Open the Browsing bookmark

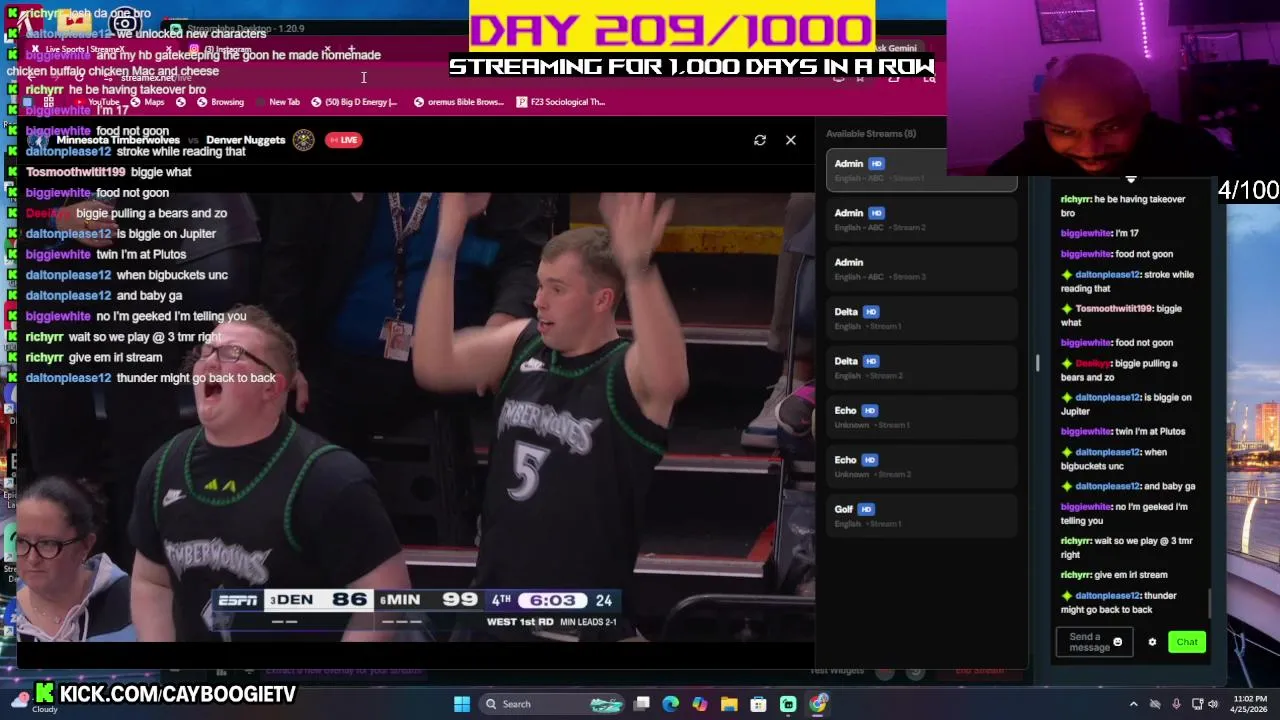220,102
